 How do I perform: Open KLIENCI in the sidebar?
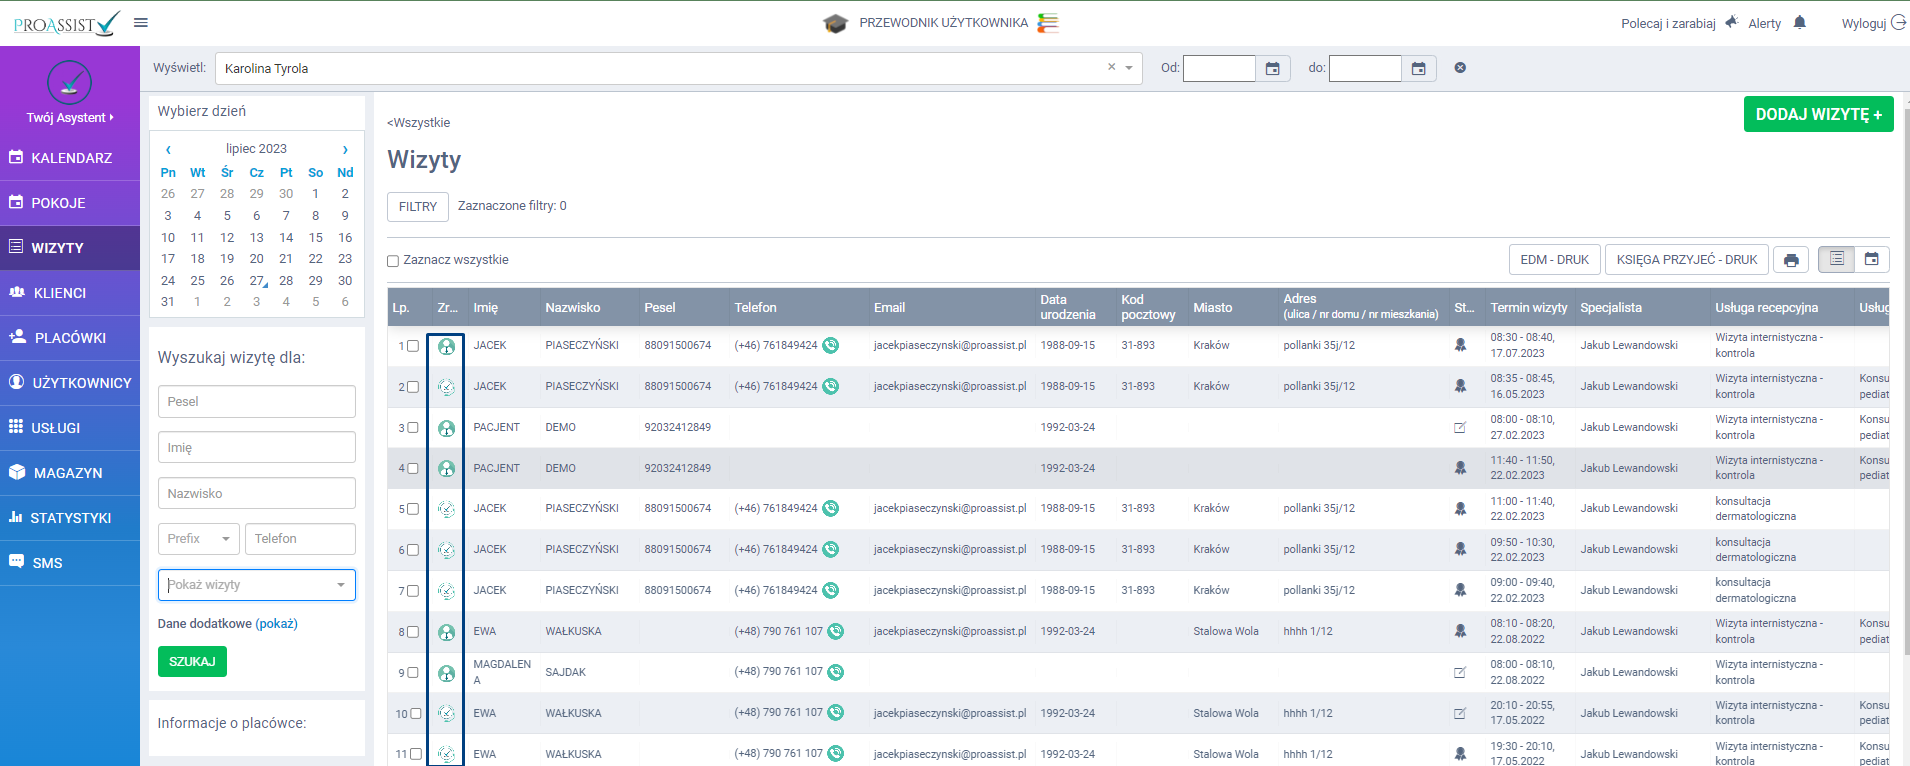[x=70, y=293]
